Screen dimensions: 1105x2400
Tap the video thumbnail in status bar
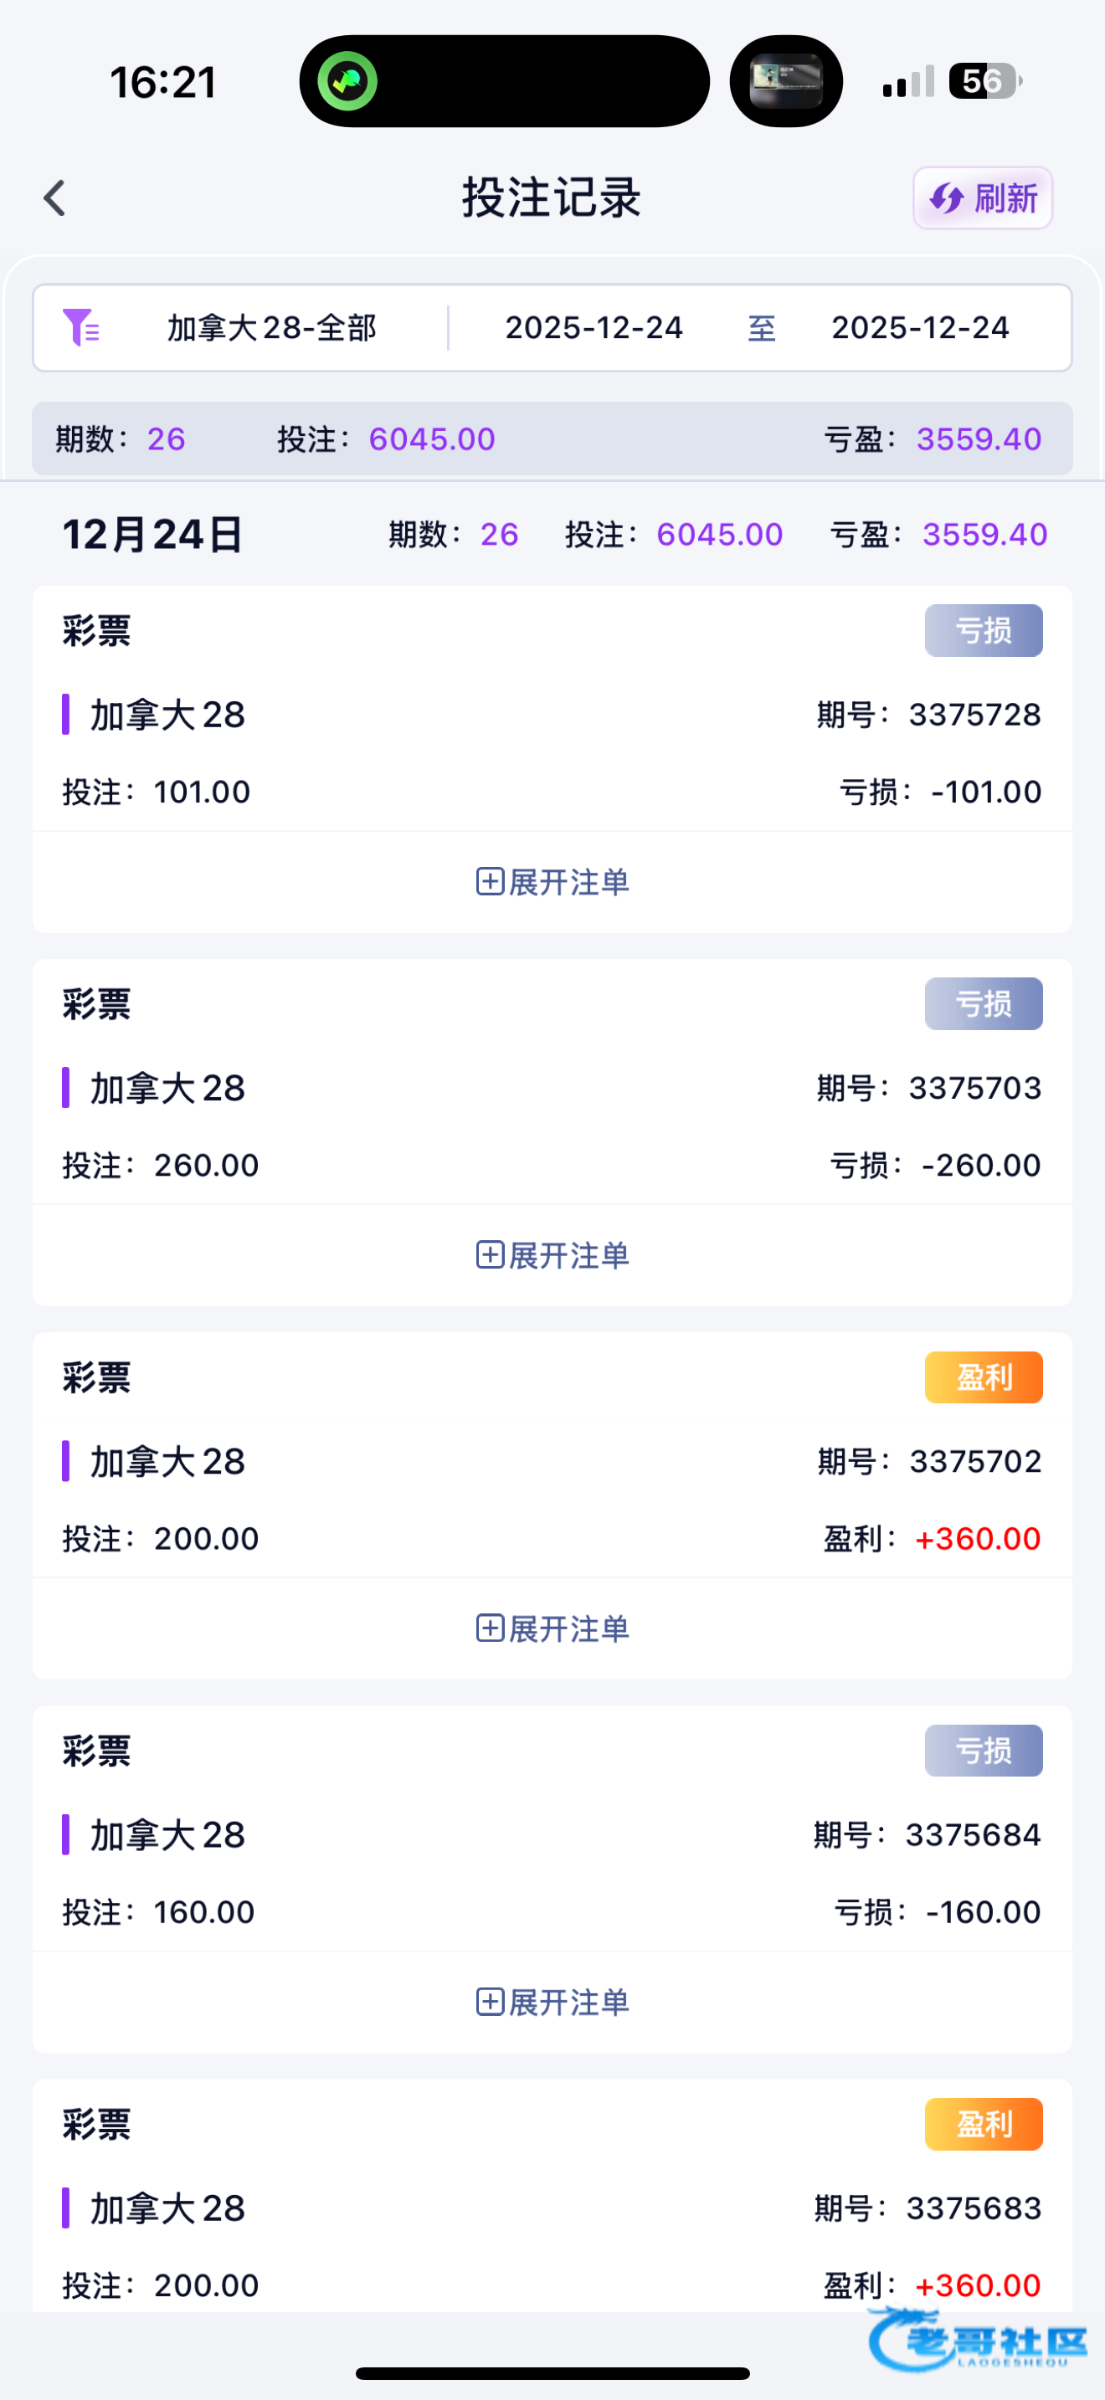click(x=786, y=81)
